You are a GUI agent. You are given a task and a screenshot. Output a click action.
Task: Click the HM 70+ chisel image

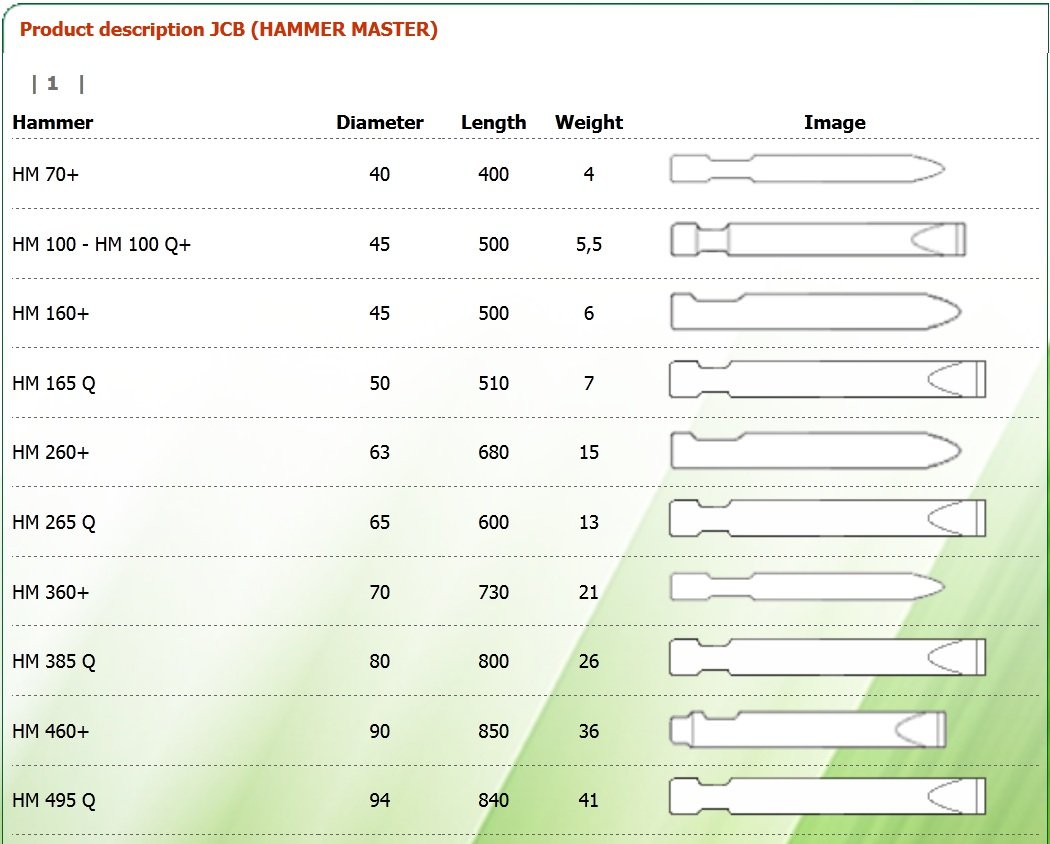807,168
